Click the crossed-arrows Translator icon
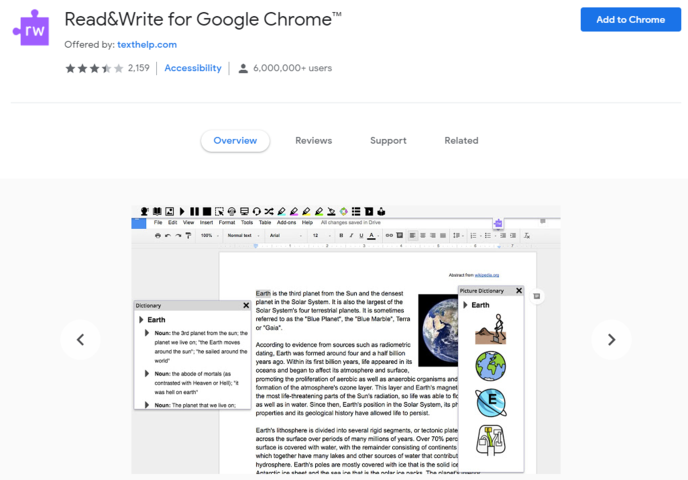The height and width of the screenshot is (480, 688). click(x=269, y=211)
